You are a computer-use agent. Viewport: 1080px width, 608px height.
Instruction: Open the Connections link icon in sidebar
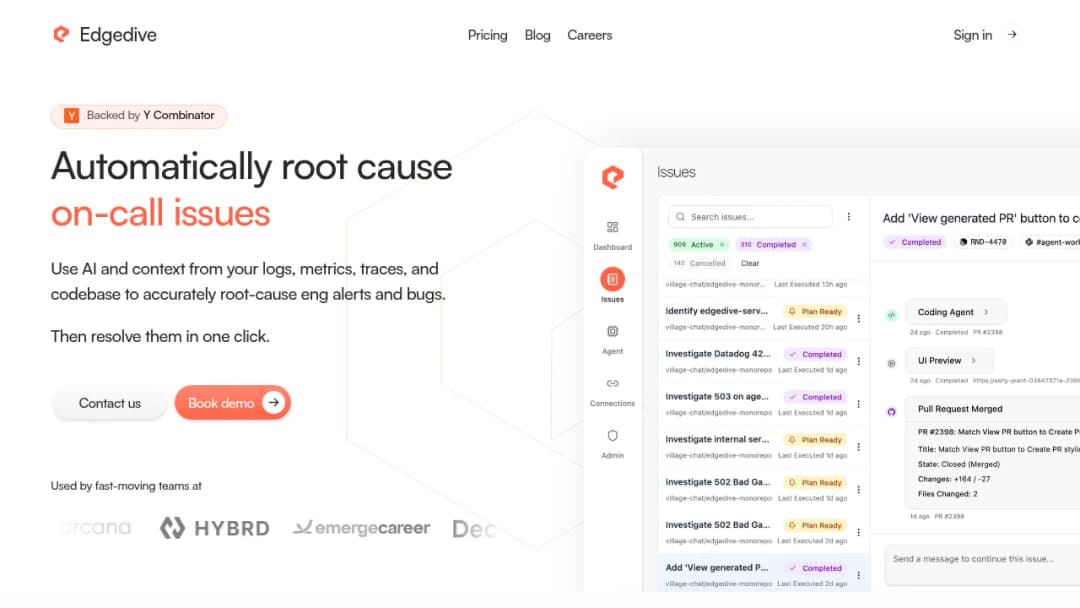tap(612, 384)
